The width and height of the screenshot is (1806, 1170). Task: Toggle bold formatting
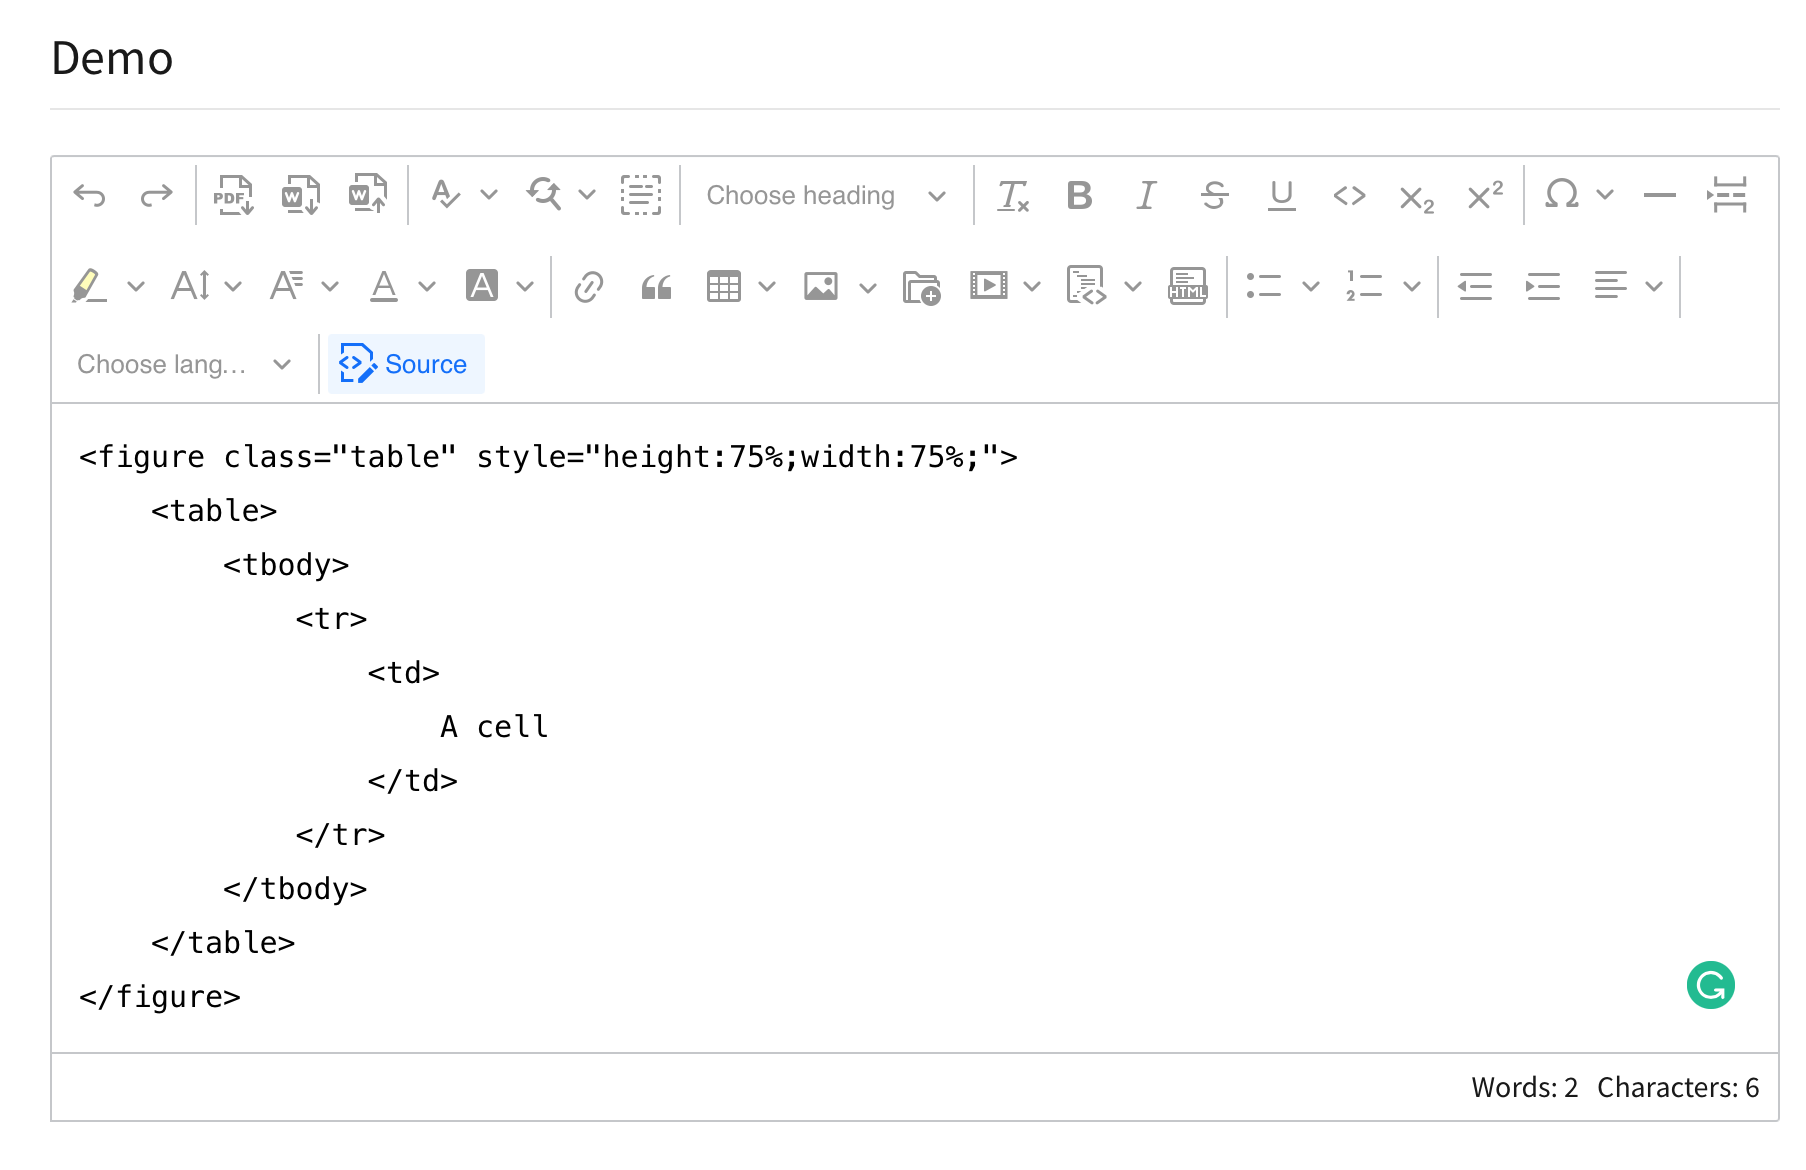[1080, 195]
